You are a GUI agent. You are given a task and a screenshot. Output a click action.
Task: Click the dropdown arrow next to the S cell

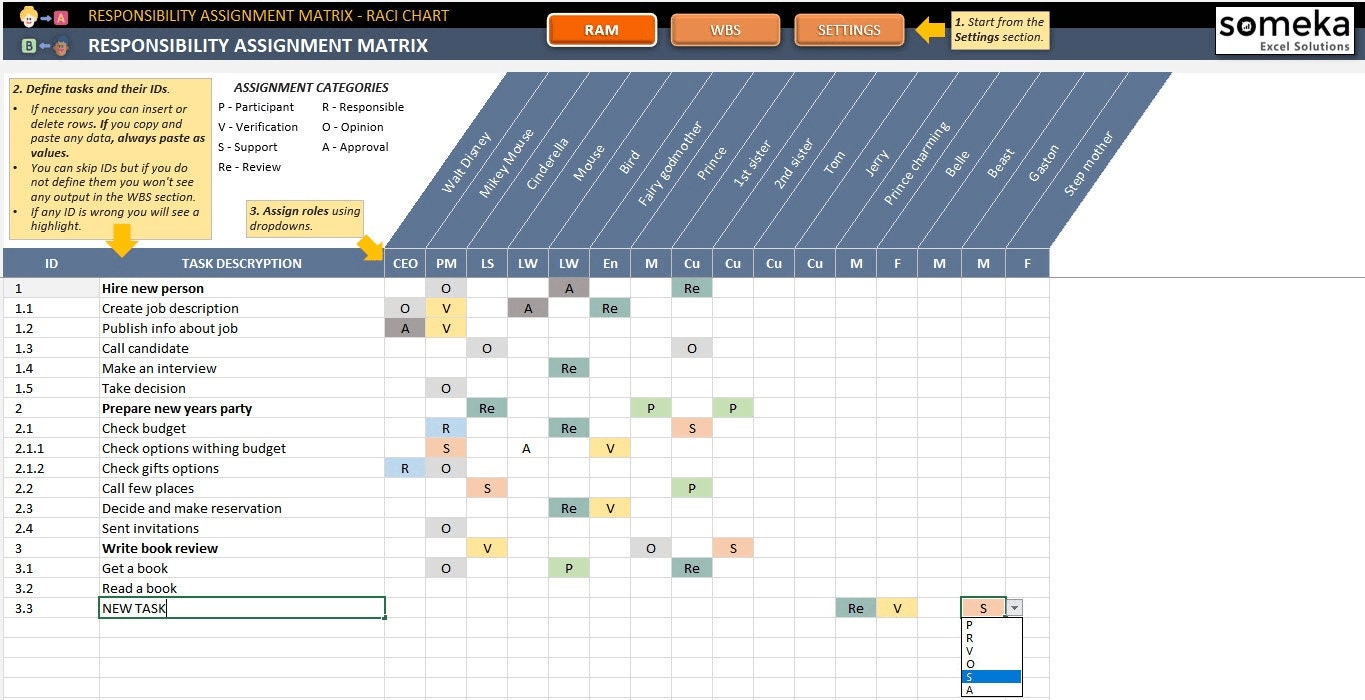pyautogui.click(x=1014, y=607)
